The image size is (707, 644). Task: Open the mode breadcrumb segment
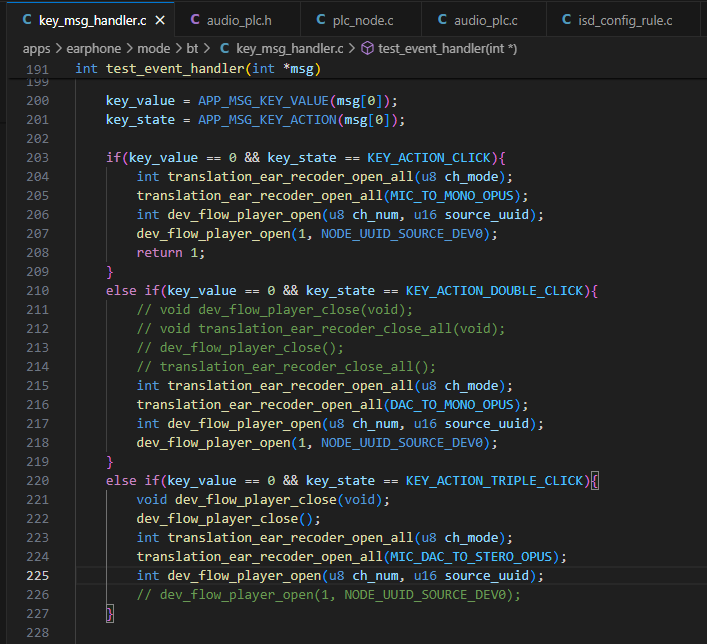click(x=153, y=49)
